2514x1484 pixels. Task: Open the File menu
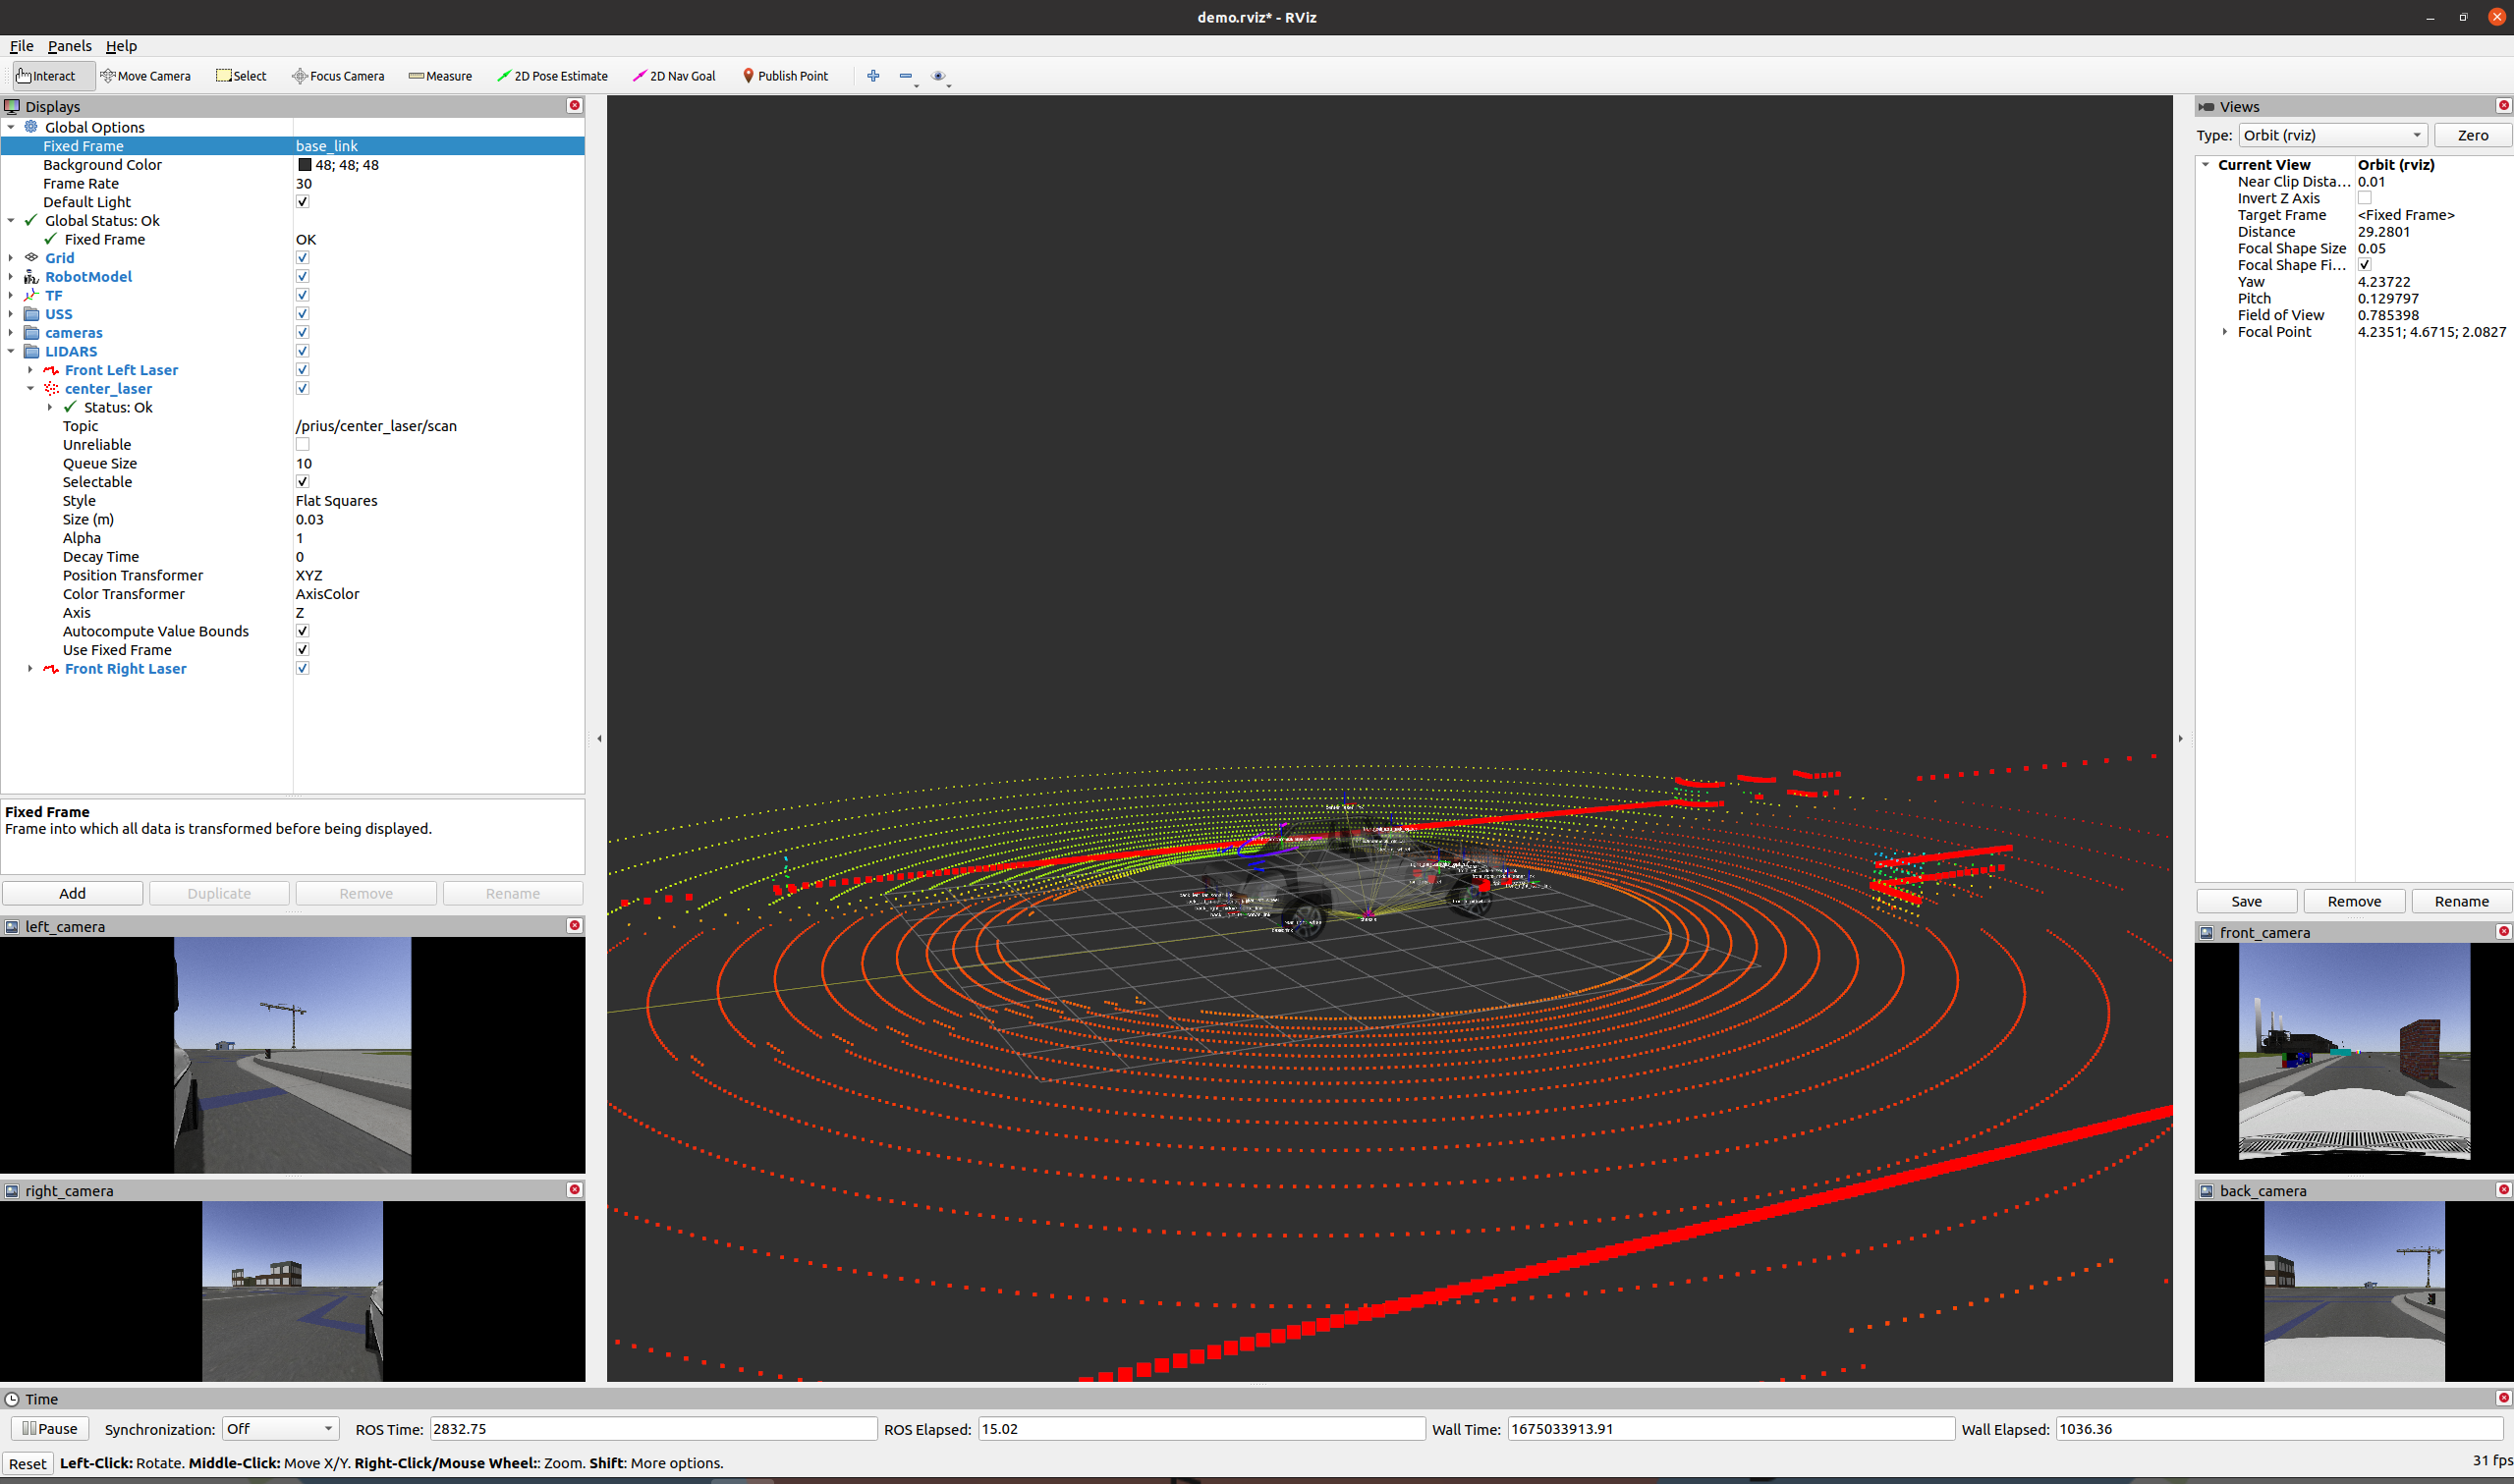(21, 46)
